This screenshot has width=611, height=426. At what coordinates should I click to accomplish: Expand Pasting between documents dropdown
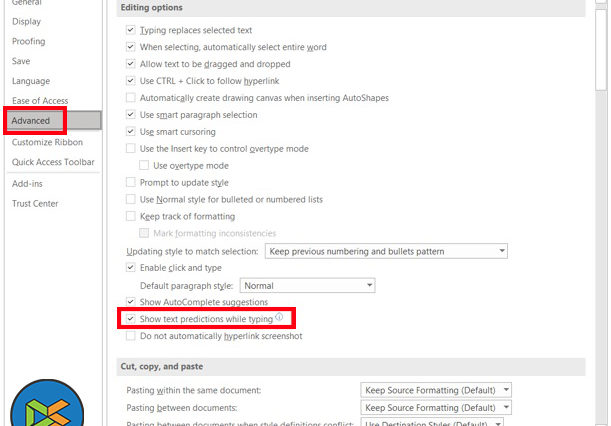[437, 408]
